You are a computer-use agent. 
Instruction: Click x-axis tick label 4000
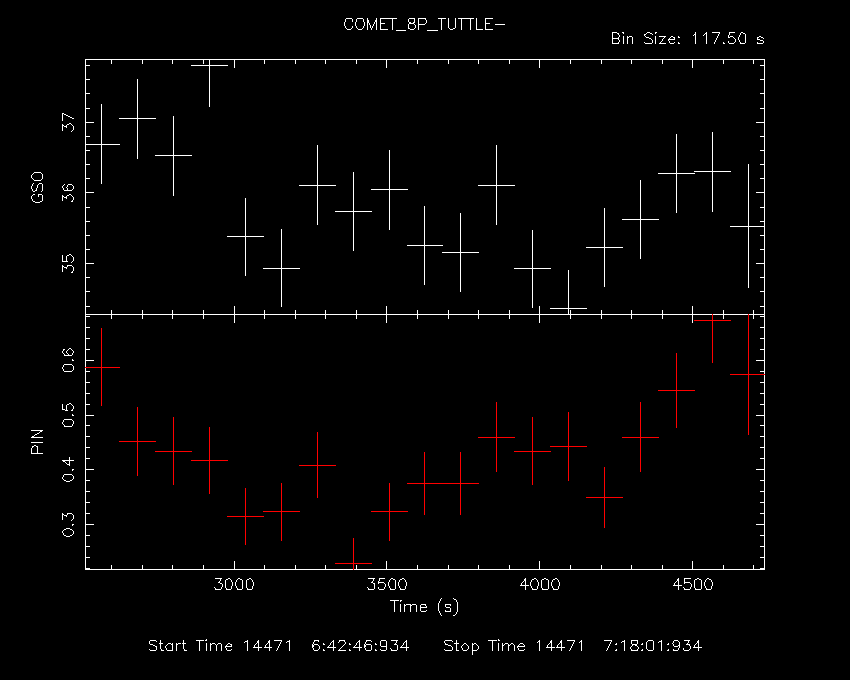[x=539, y=585]
